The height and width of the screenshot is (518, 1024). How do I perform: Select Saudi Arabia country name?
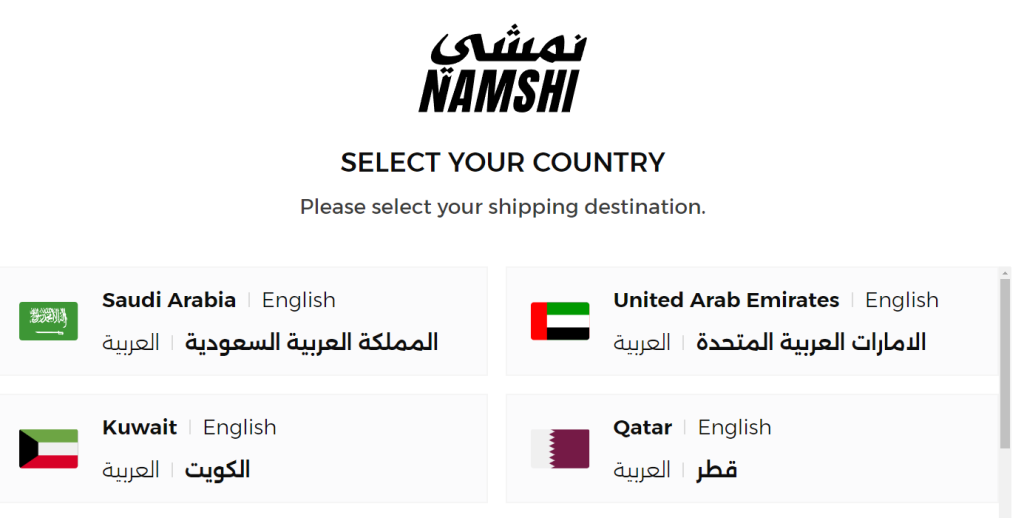169,300
